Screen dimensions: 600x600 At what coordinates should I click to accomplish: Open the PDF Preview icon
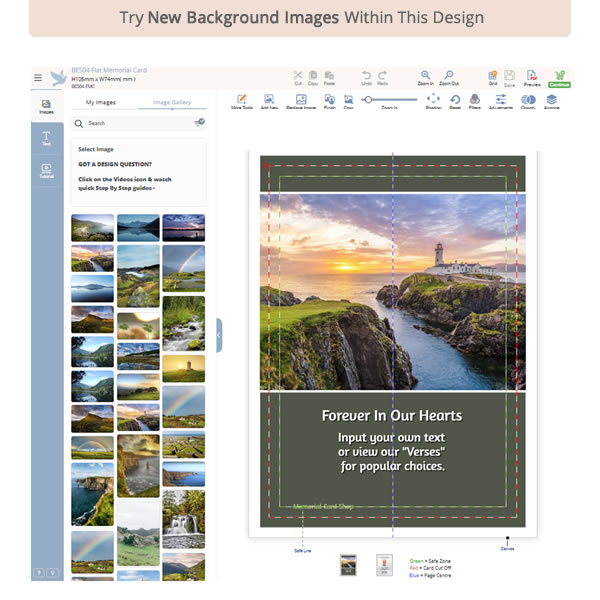(x=531, y=76)
